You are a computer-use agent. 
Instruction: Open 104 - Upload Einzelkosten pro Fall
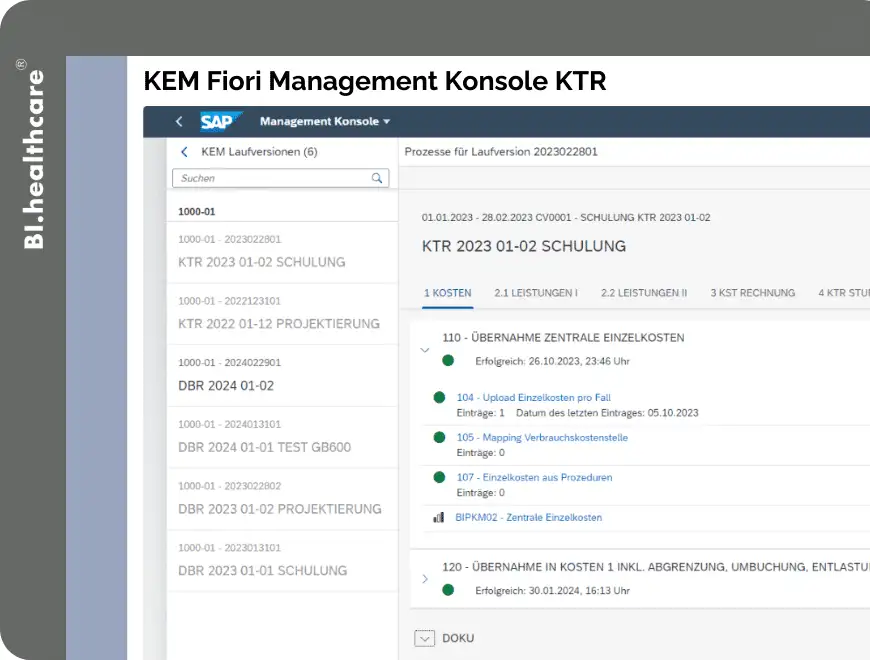(534, 397)
